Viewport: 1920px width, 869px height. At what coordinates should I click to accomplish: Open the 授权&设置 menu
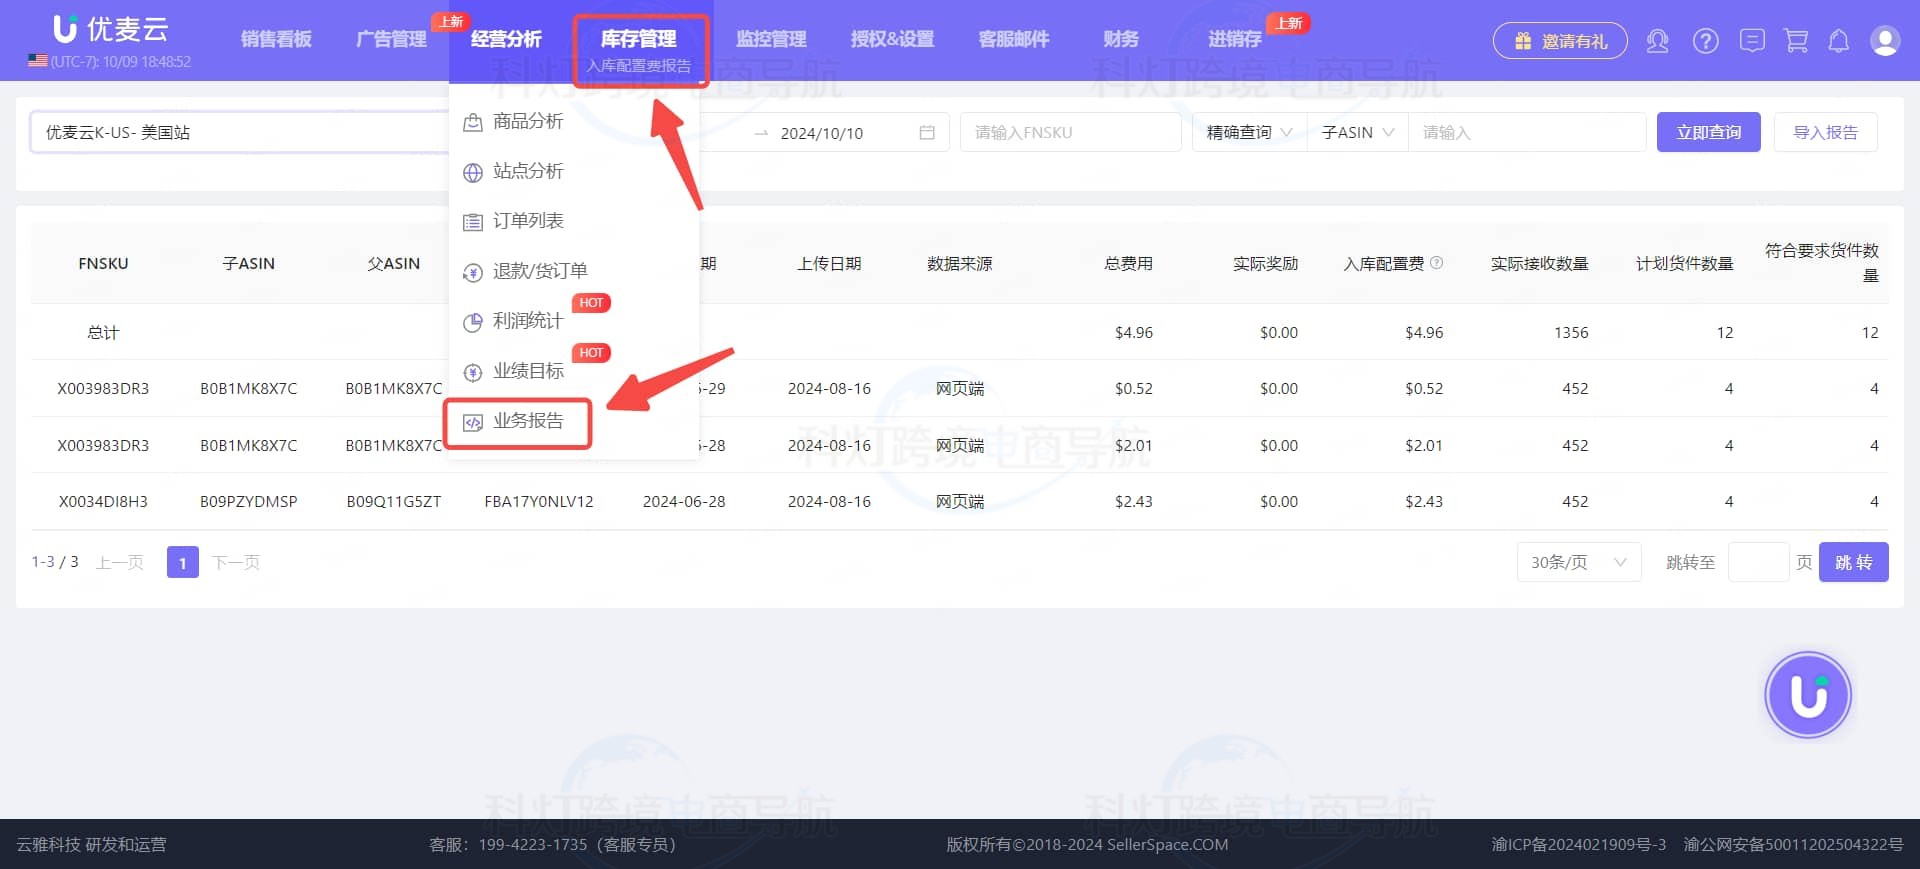pos(892,39)
